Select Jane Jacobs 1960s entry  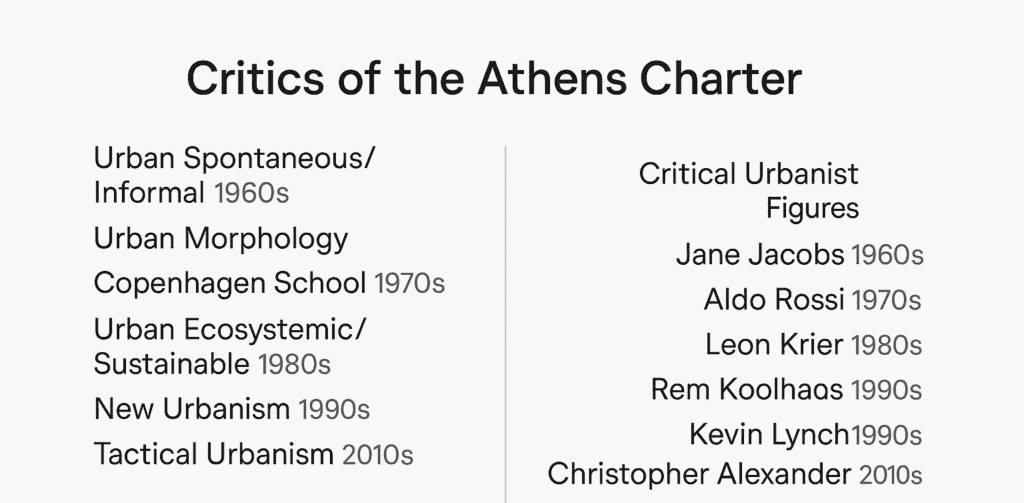pyautogui.click(x=799, y=255)
